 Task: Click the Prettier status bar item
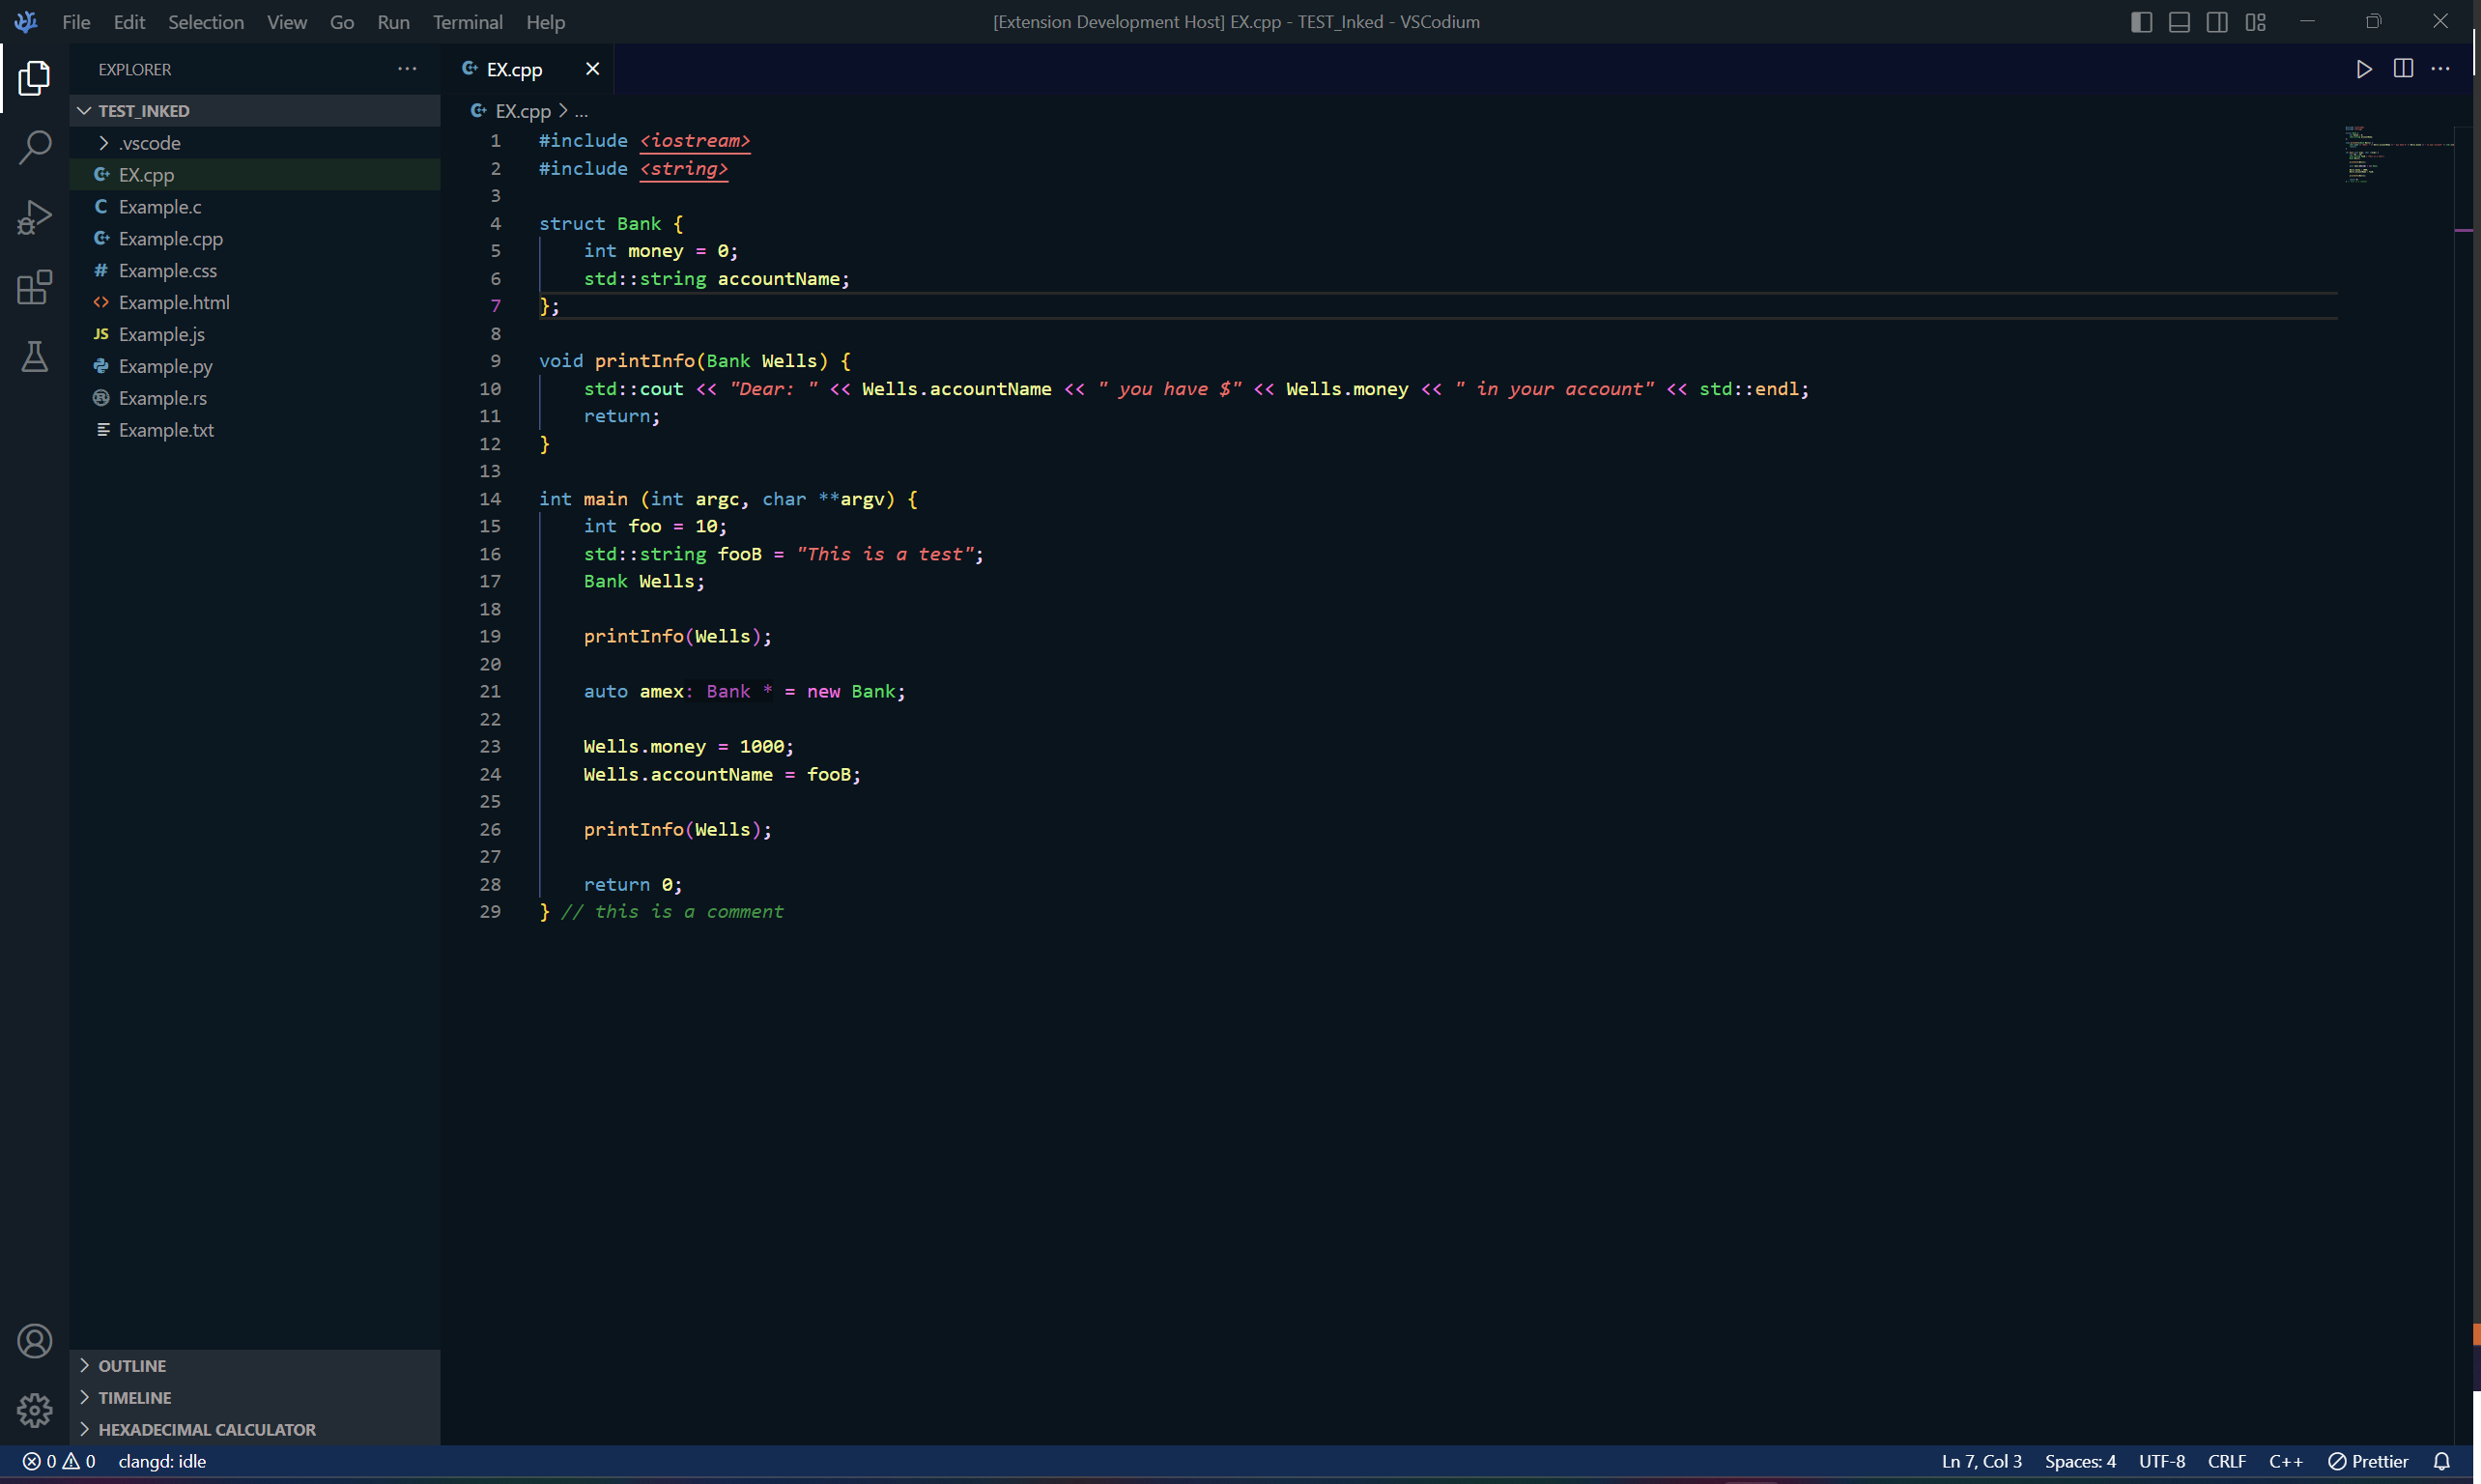click(2368, 1461)
